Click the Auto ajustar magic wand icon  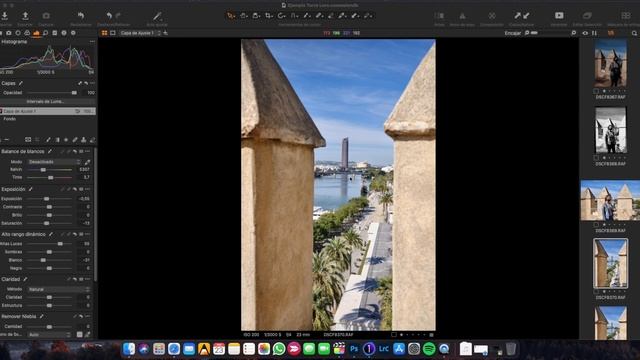(x=157, y=16)
